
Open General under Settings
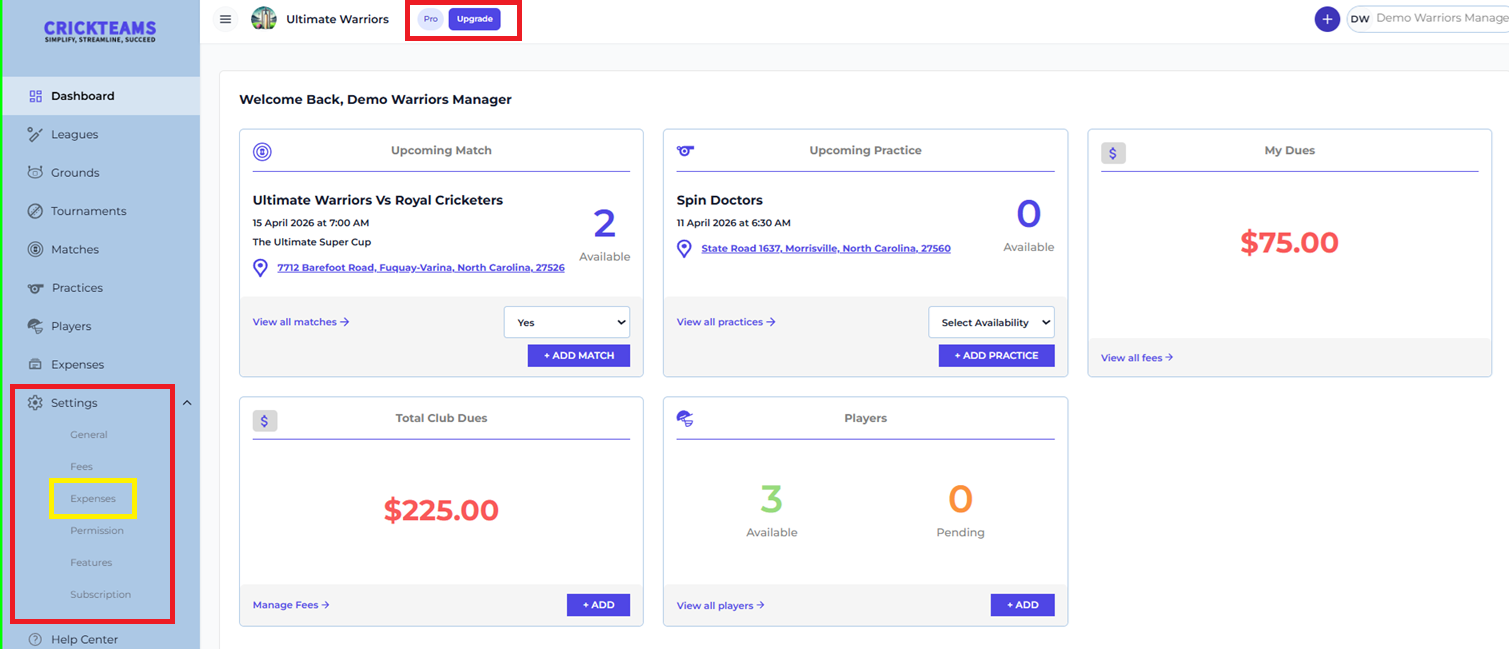click(89, 435)
